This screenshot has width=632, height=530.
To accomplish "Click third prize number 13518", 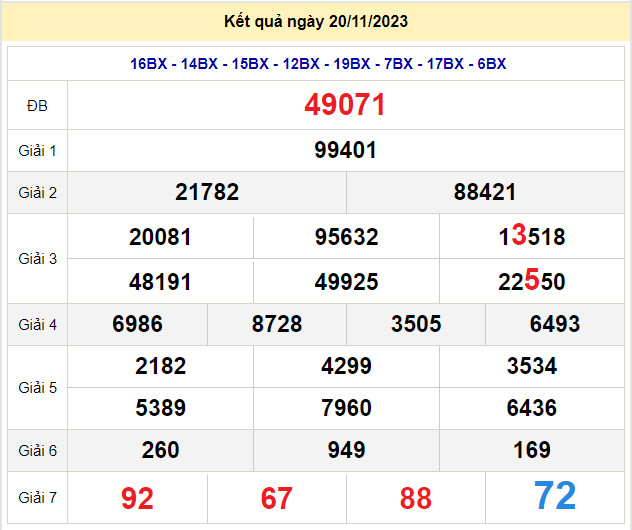I will point(532,235).
